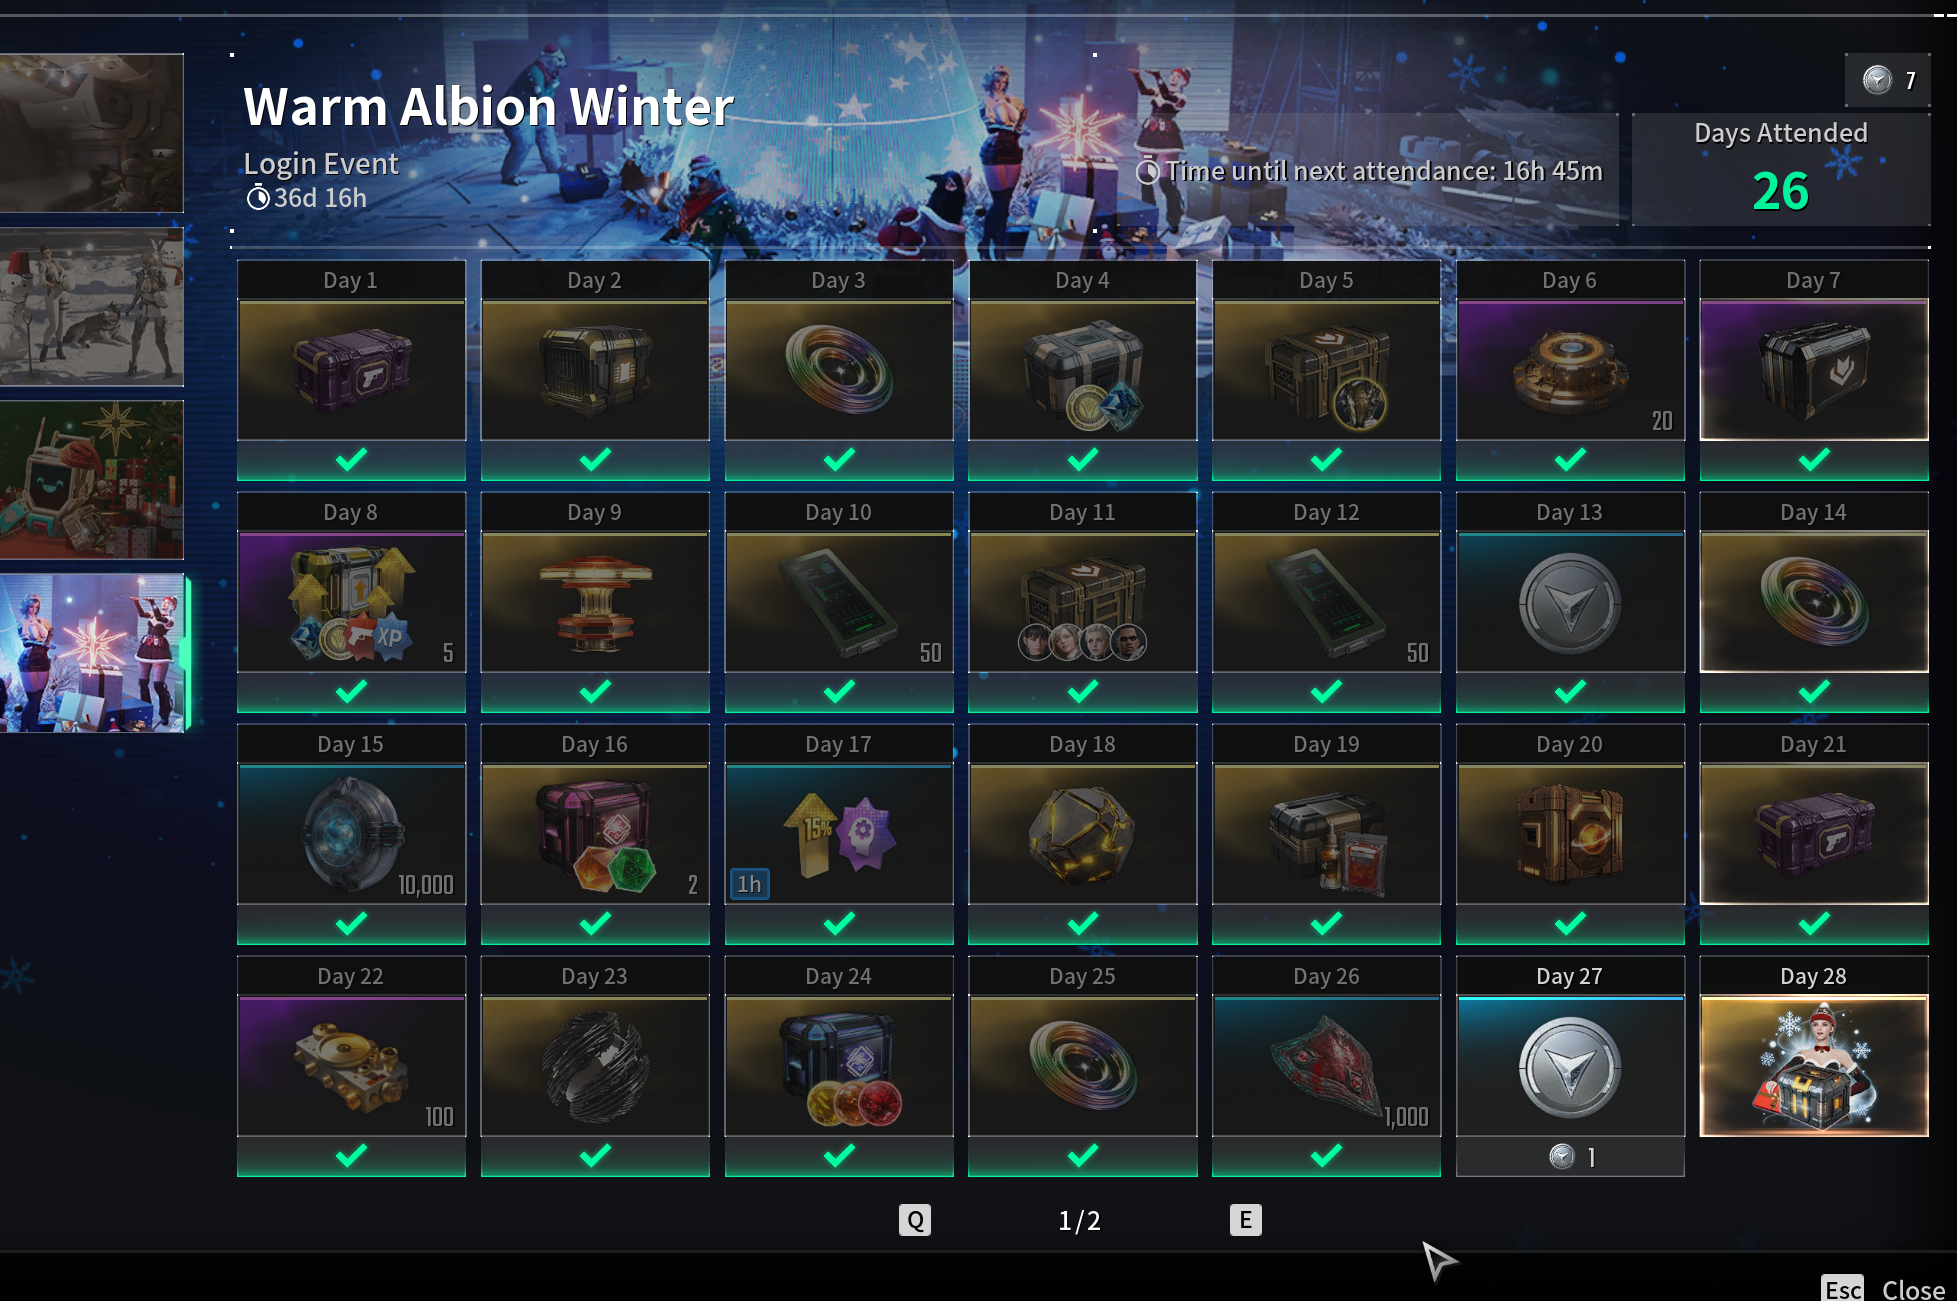This screenshot has height=1301, width=1957.
Task: Click the checkmark below Day 22 reward
Action: coord(351,1156)
